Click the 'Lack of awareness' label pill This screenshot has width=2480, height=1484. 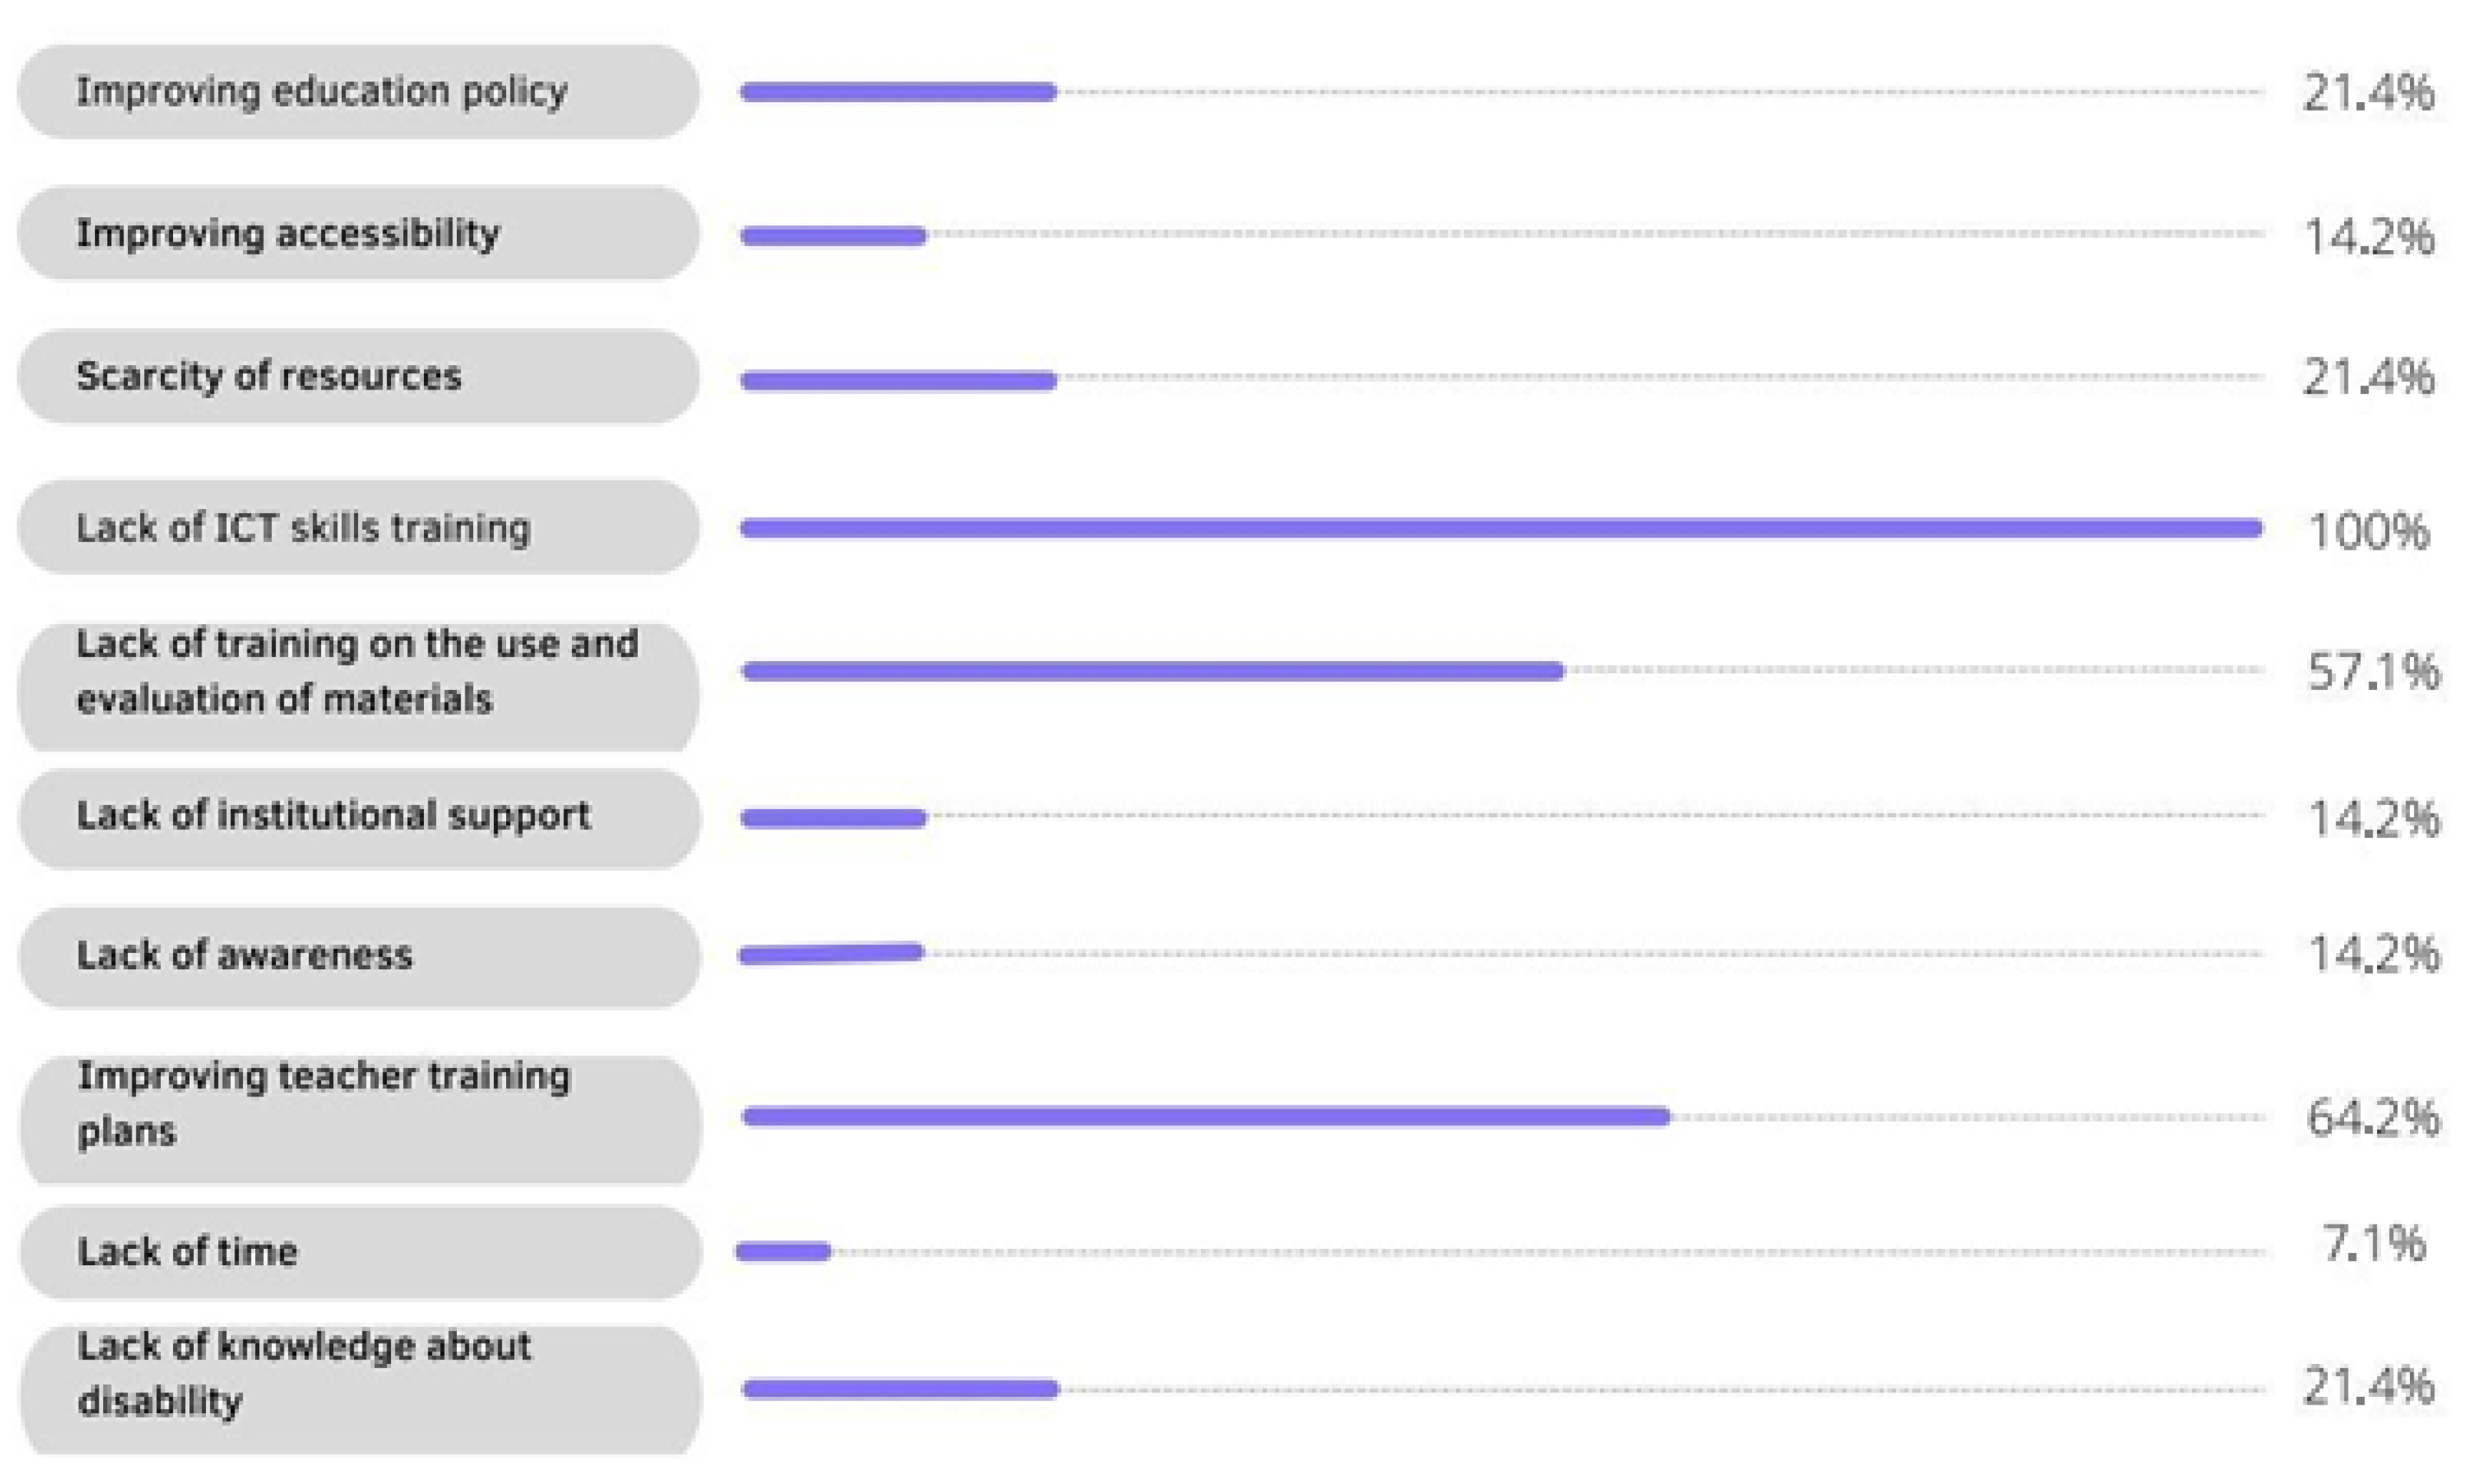(245, 956)
